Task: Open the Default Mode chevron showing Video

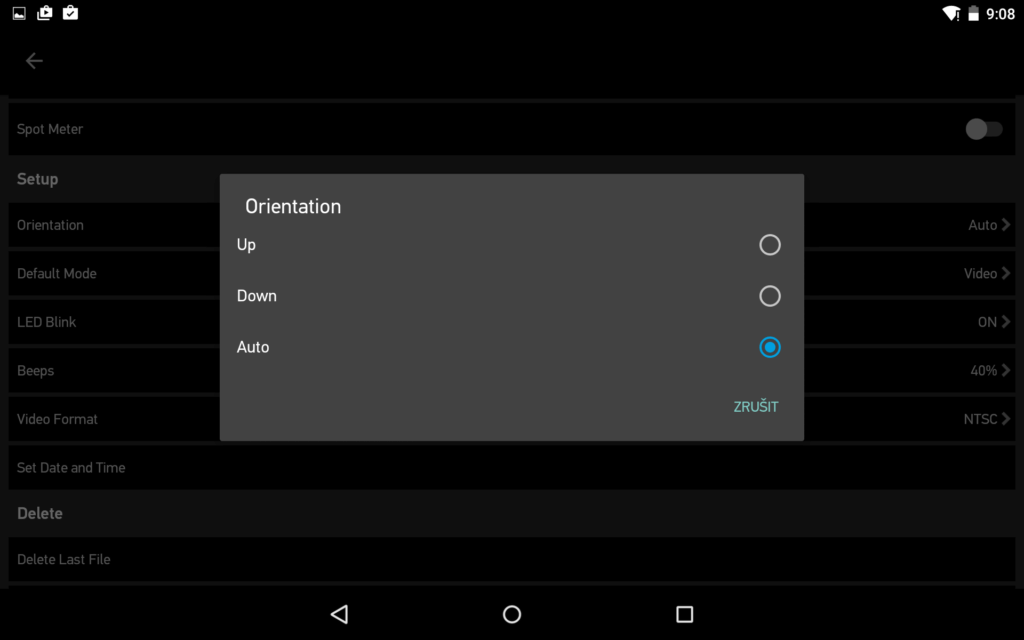Action: click(x=1006, y=274)
